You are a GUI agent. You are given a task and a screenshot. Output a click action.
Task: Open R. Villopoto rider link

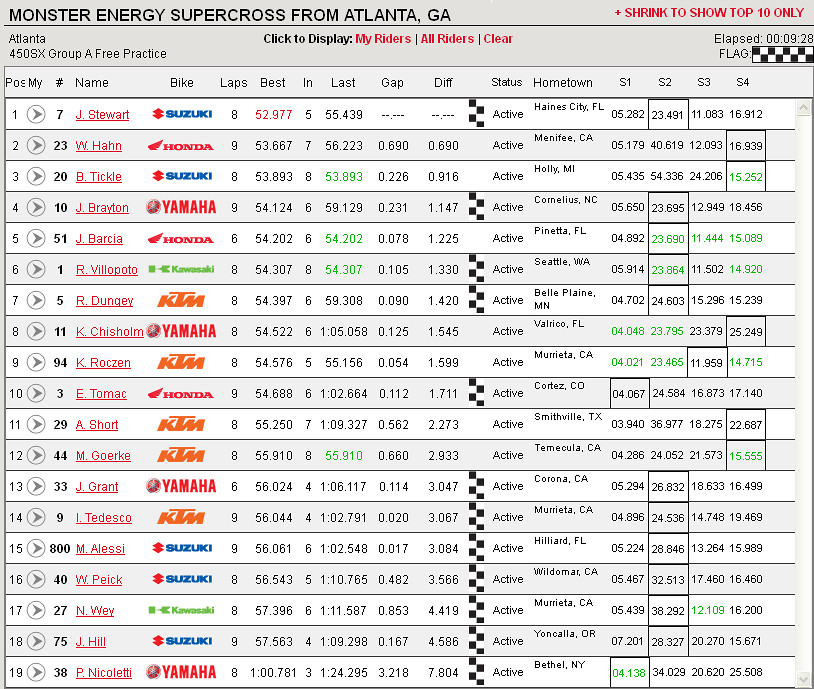pyautogui.click(x=107, y=270)
